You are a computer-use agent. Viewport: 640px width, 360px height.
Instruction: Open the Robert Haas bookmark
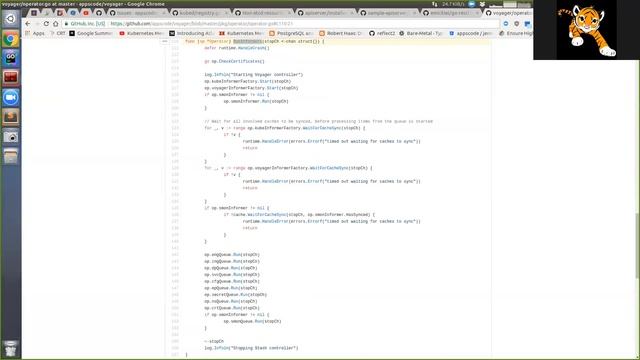[x=341, y=33]
